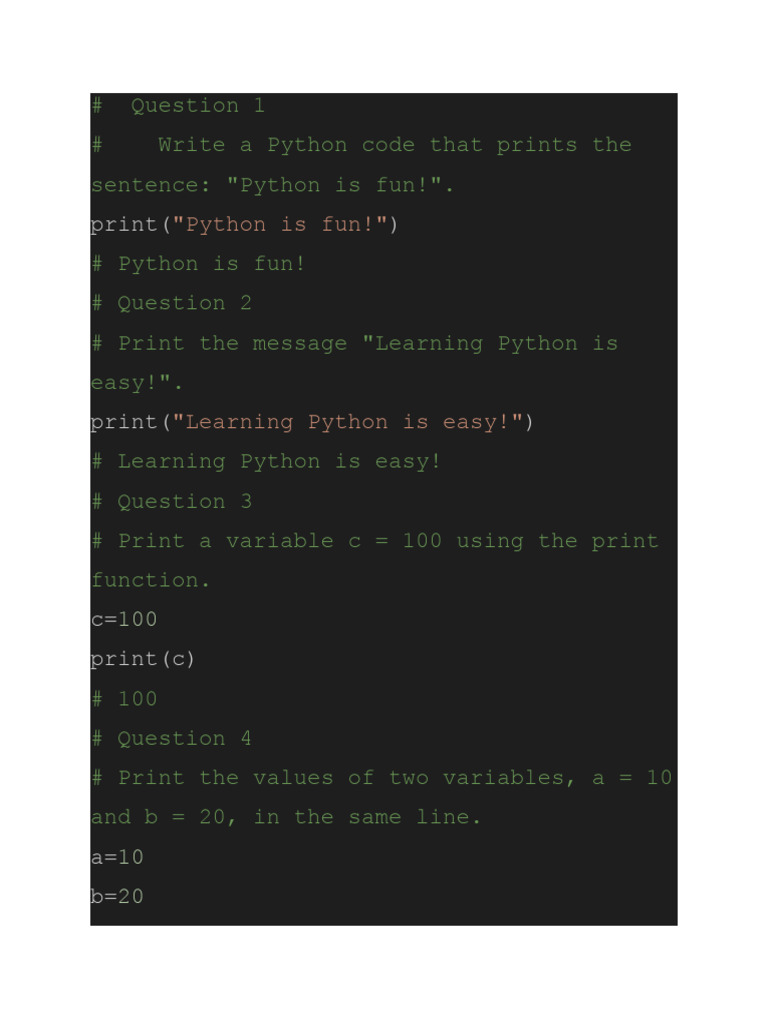
Task: Click the '# 100' output comment
Action: coord(124,699)
